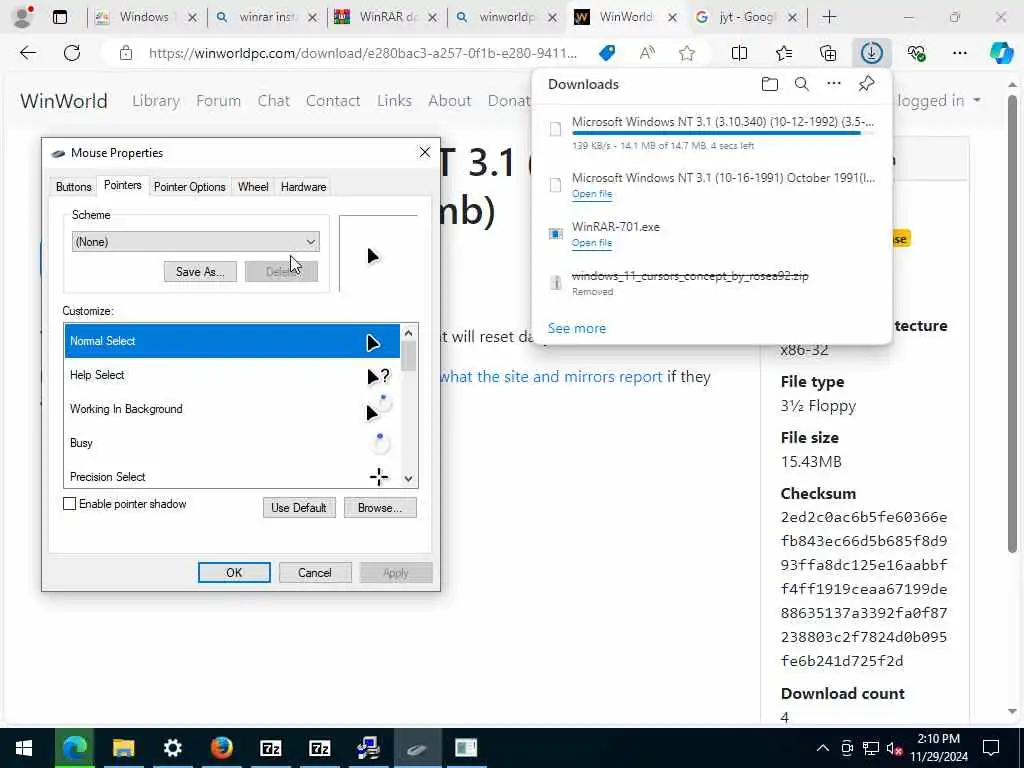Open WinWorld Chat page
This screenshot has width=1024, height=768.
click(x=274, y=101)
